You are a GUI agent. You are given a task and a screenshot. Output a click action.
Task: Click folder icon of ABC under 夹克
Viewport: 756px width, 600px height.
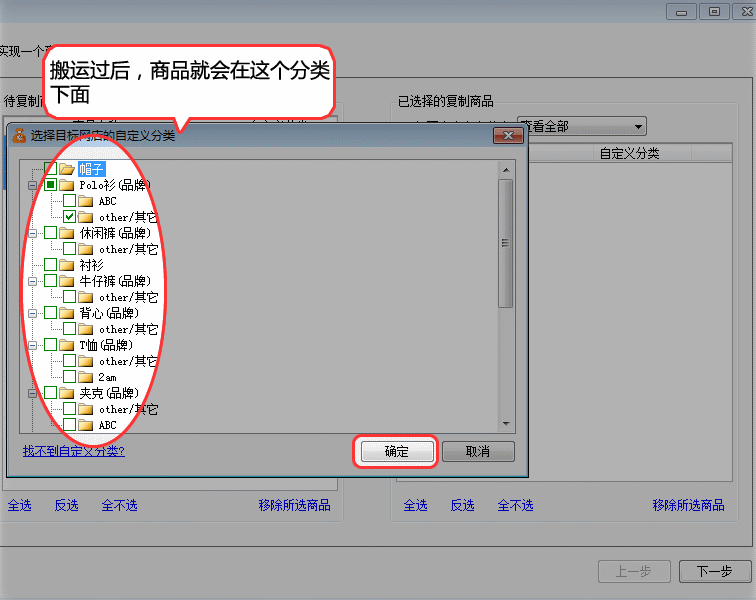pos(85,425)
